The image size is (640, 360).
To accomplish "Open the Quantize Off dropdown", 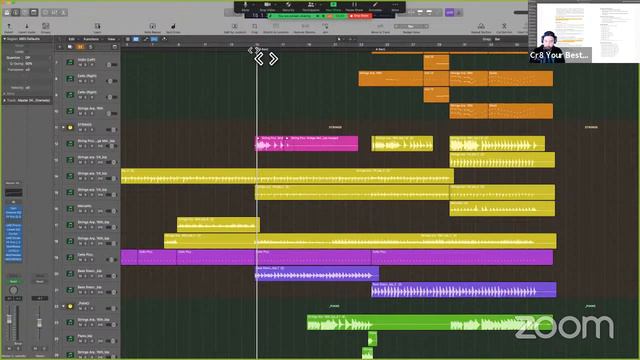I will coord(28,58).
